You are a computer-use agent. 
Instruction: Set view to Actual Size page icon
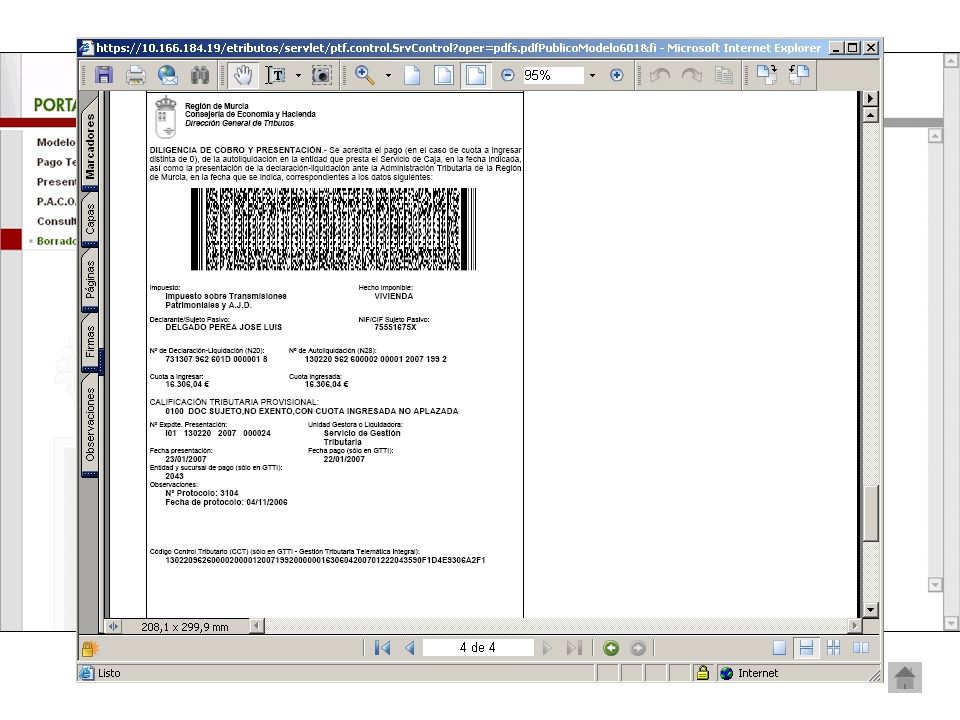[412, 75]
